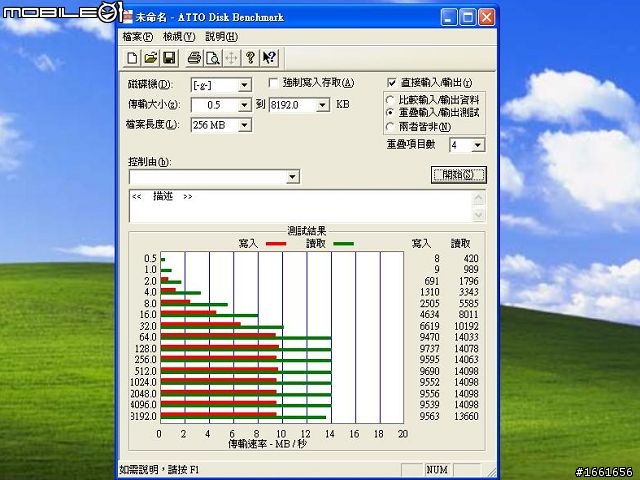Select 比較輸入/輸出資料 radio button

(390, 100)
